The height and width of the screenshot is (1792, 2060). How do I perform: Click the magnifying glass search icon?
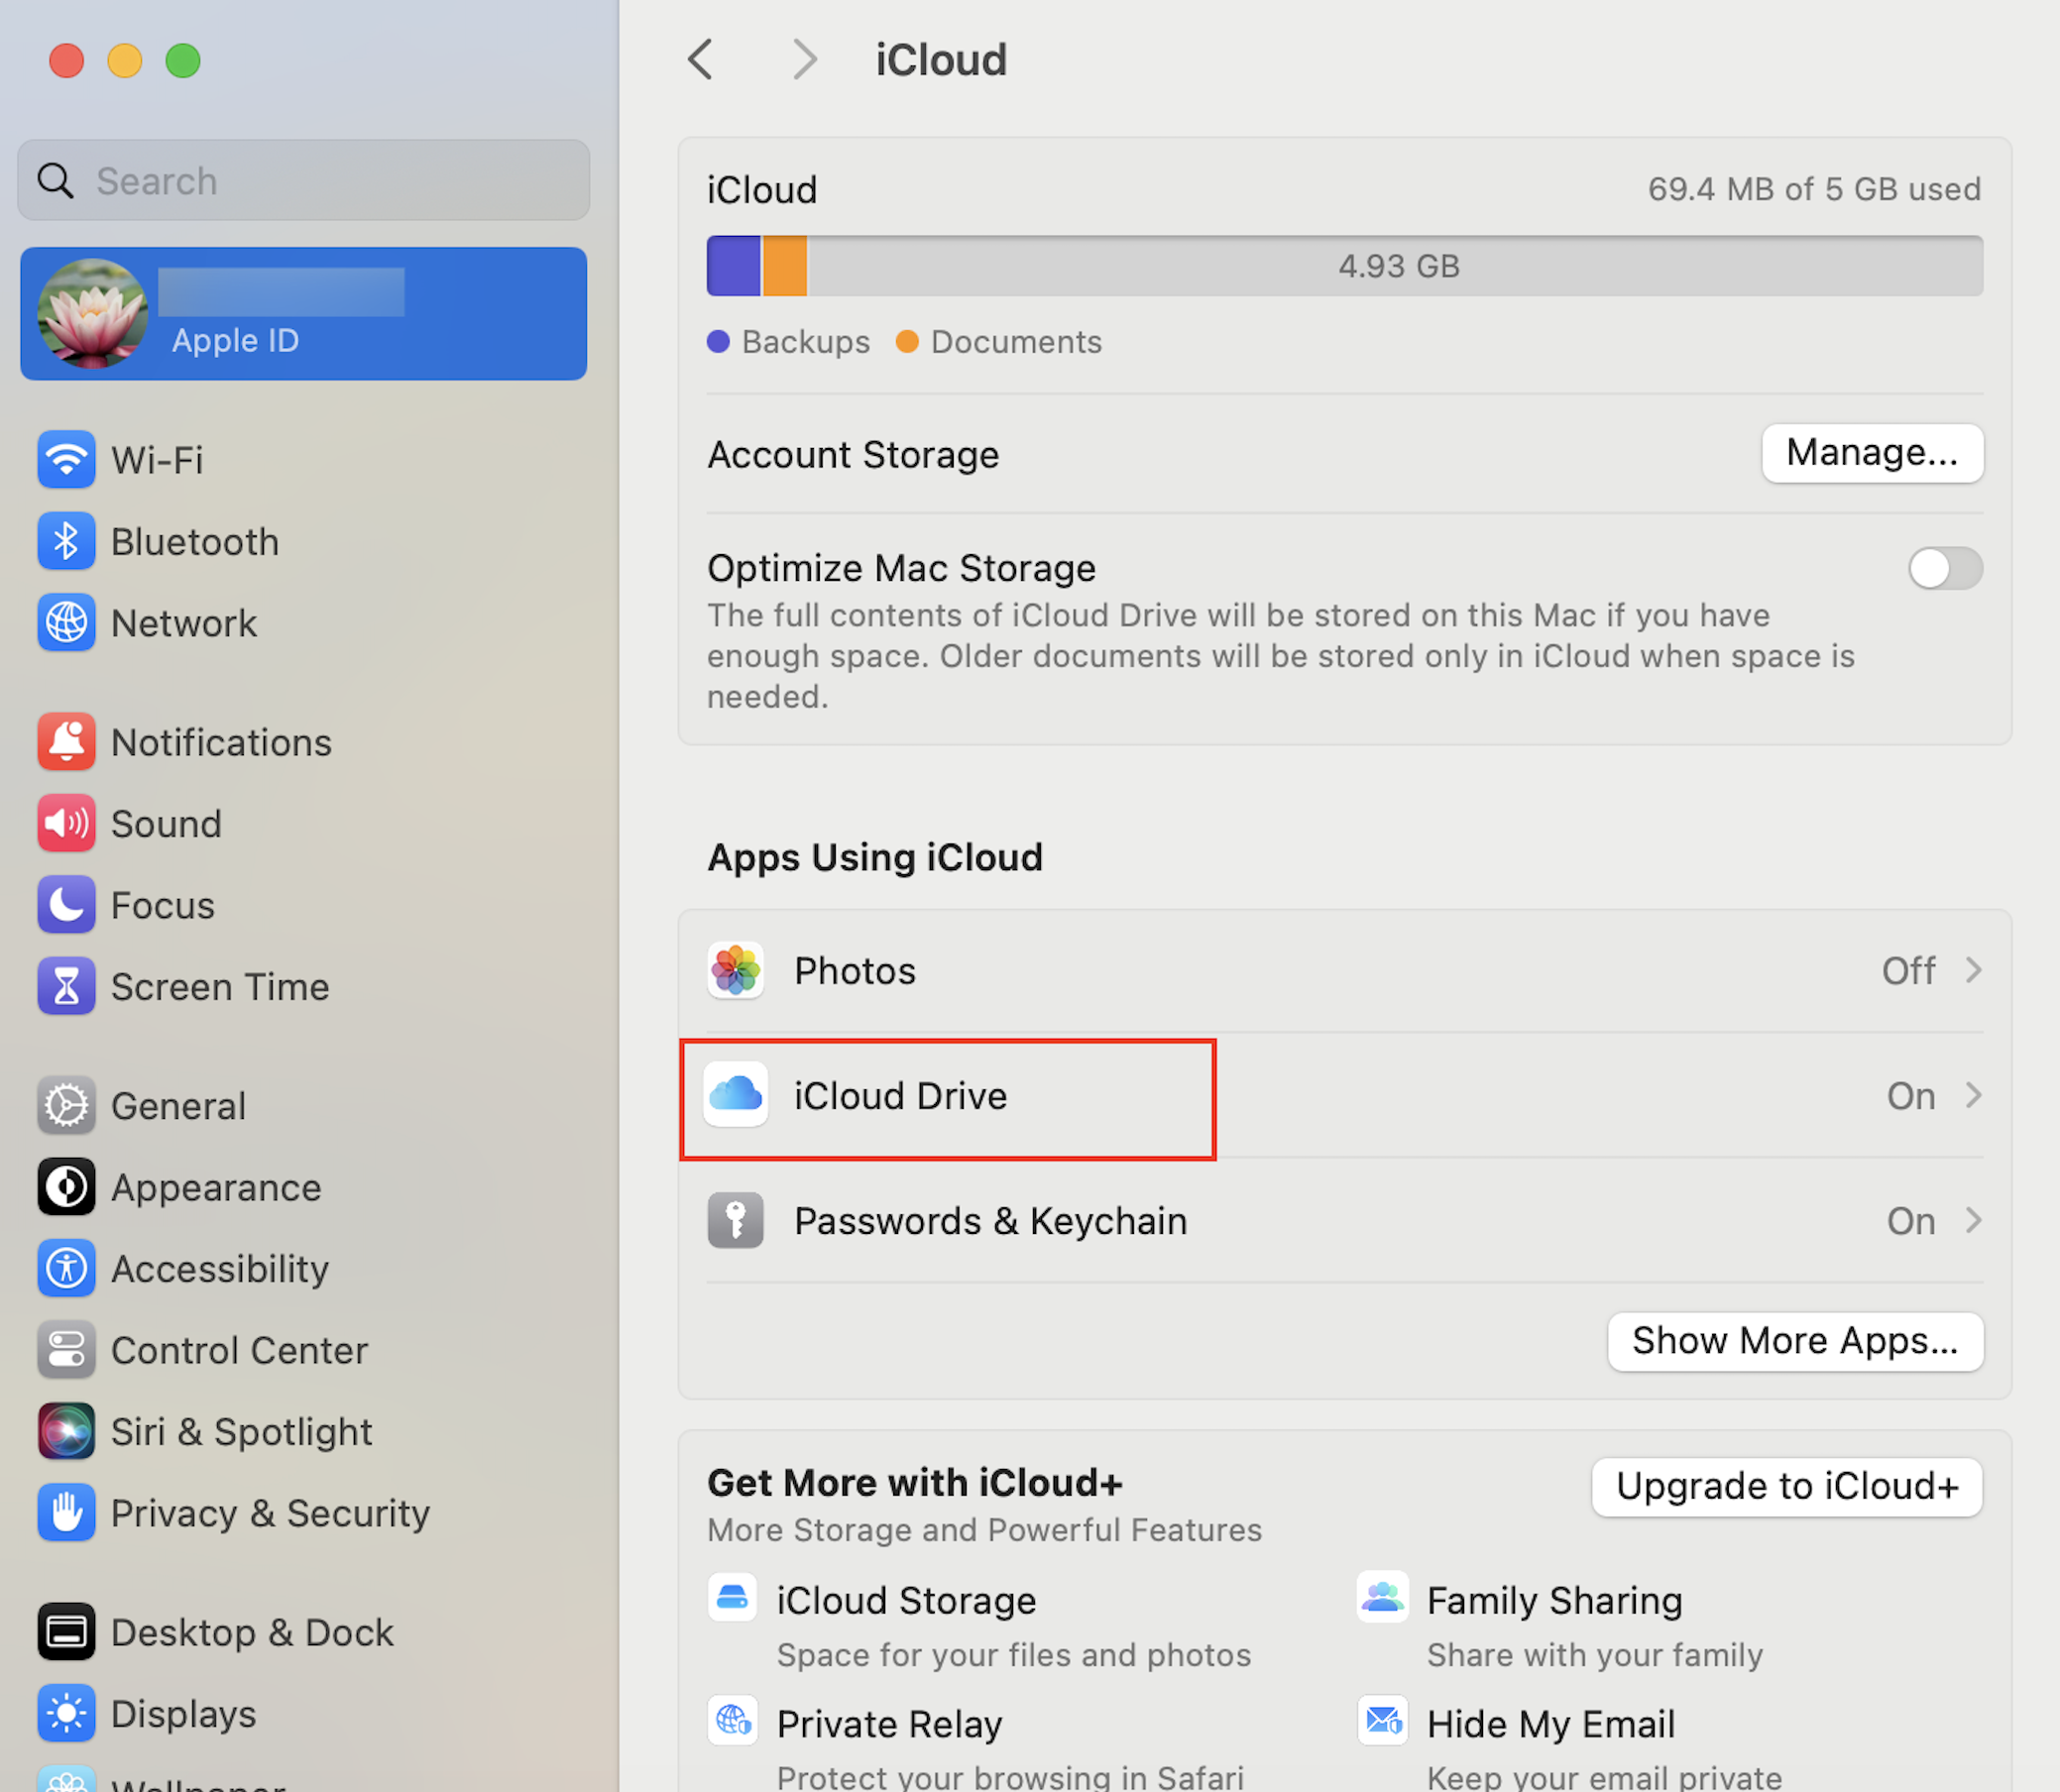click(x=55, y=181)
